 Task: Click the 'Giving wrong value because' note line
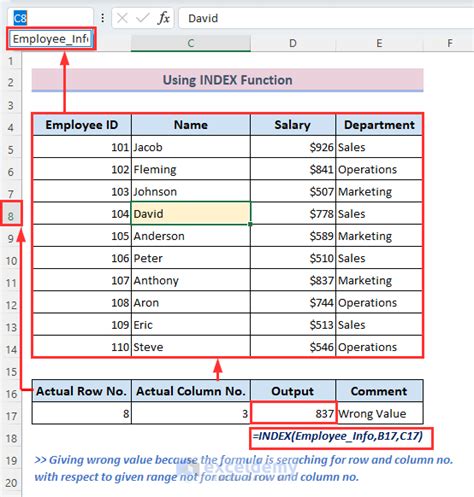pyautogui.click(x=244, y=460)
